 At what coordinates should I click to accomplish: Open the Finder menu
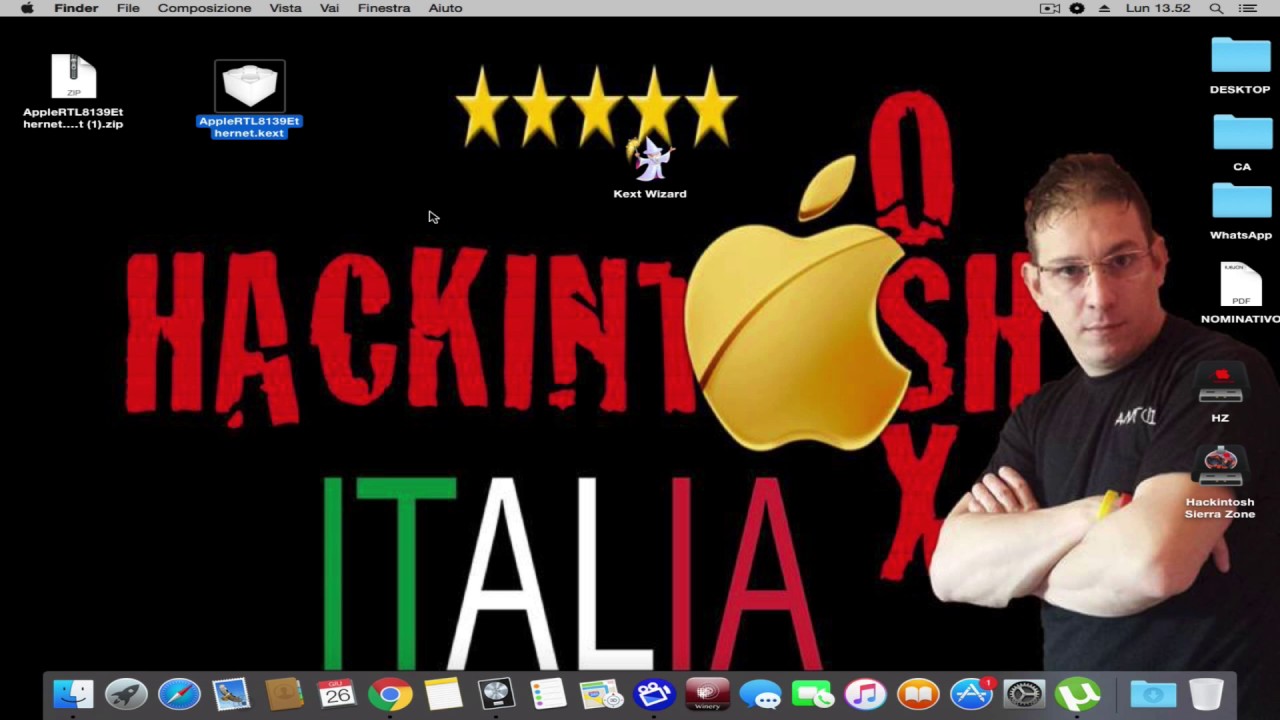coord(76,8)
